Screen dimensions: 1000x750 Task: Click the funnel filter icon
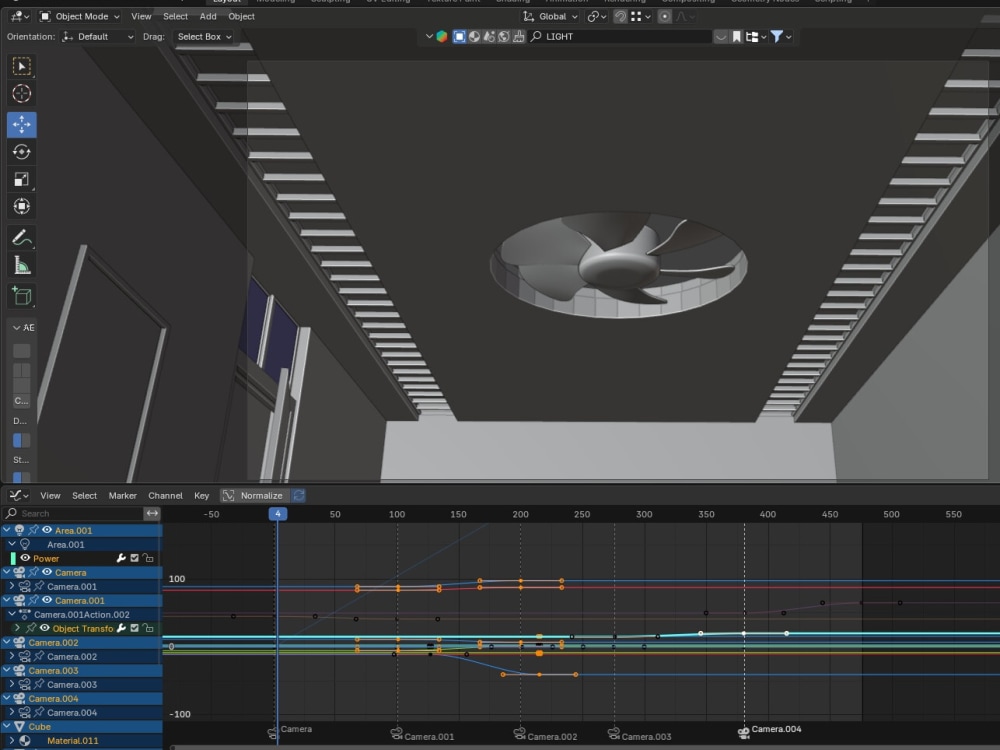777,37
